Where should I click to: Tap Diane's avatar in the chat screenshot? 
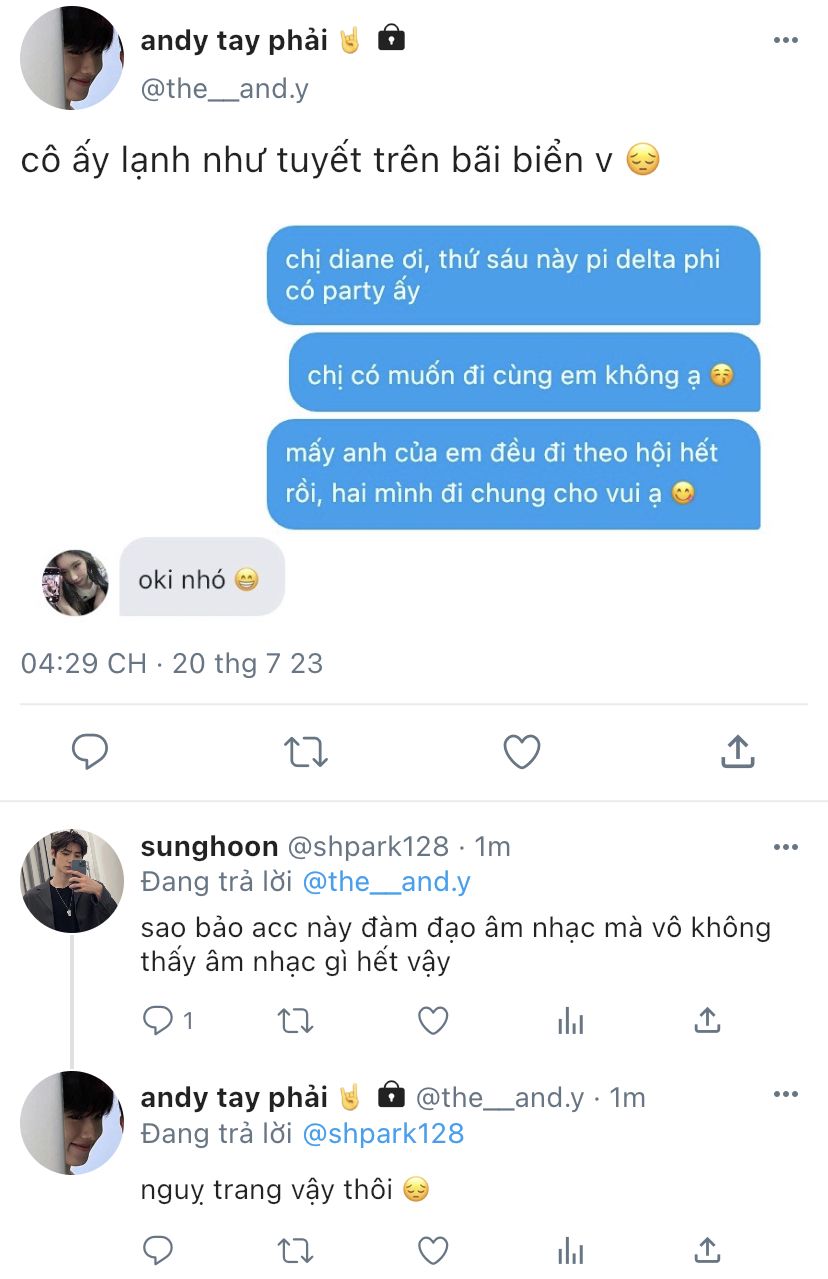[75, 582]
